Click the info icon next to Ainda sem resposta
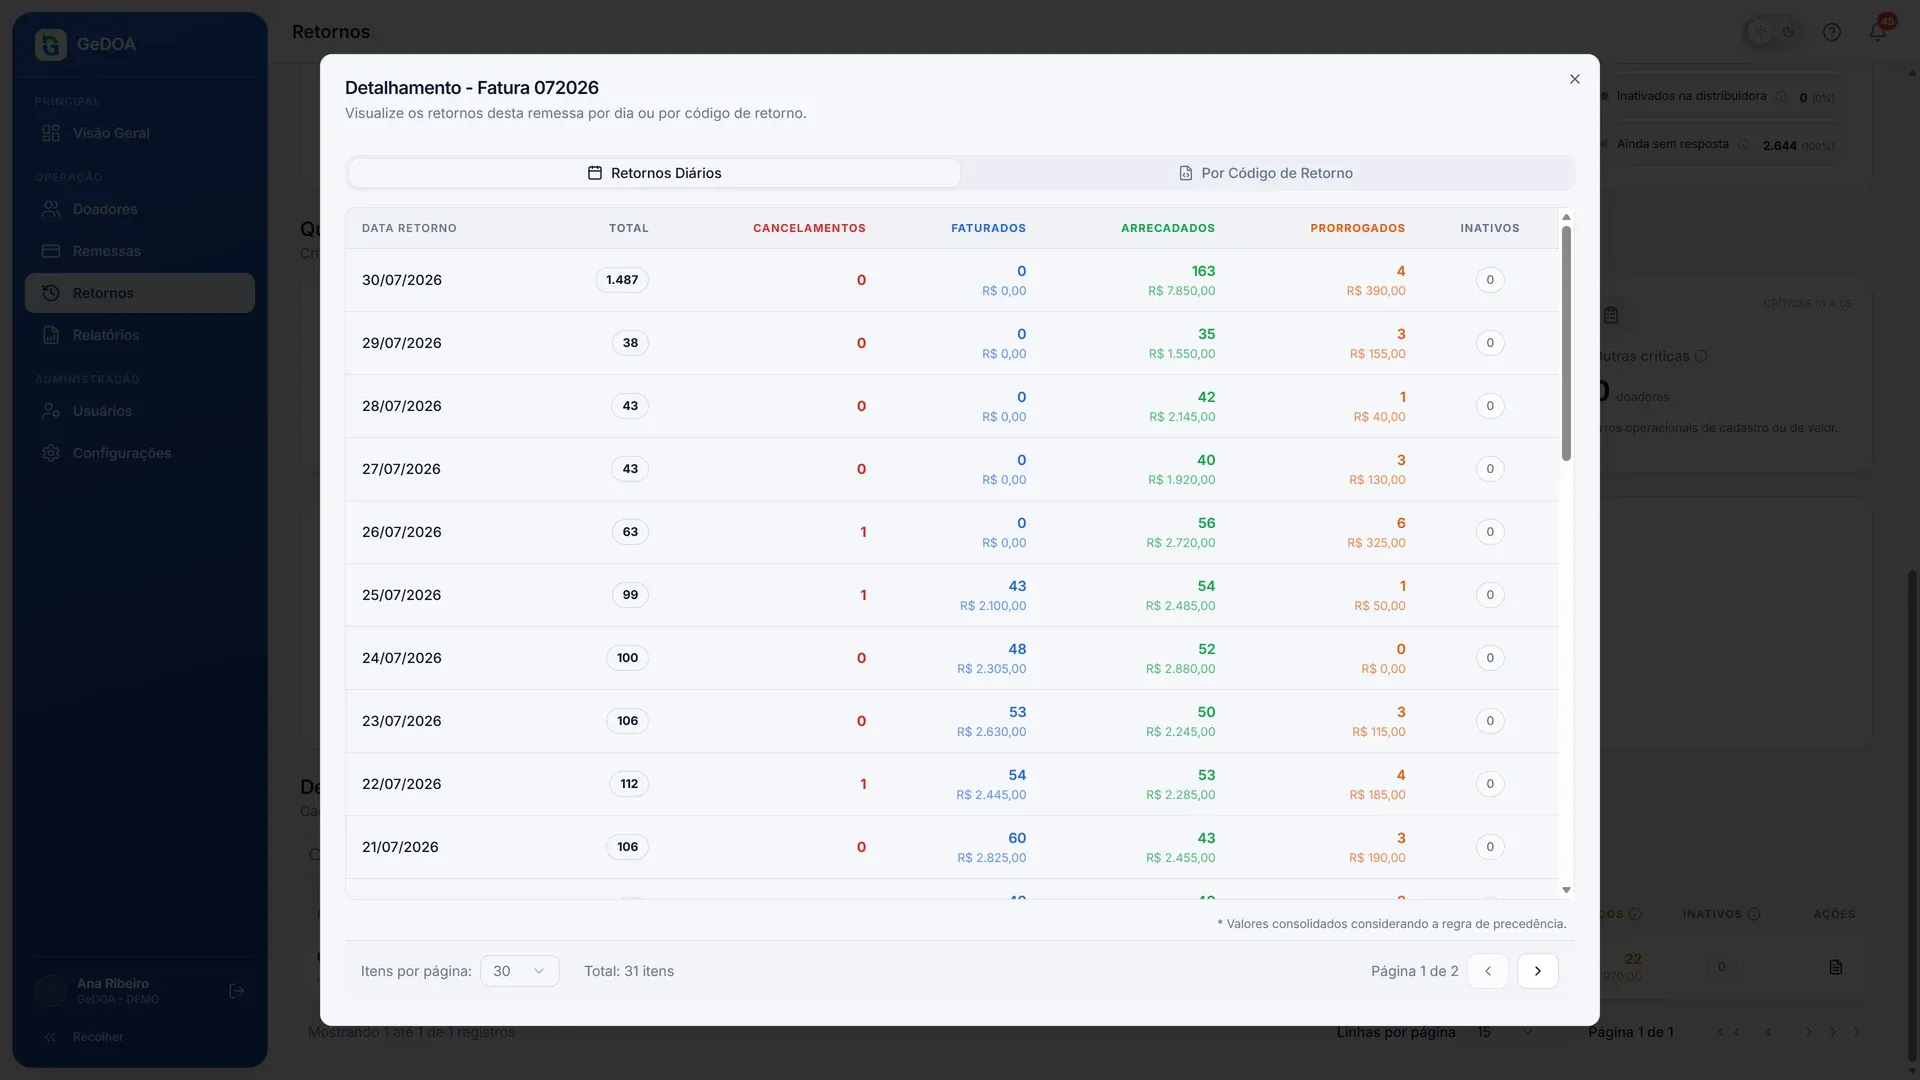1920x1080 pixels. click(x=1743, y=144)
